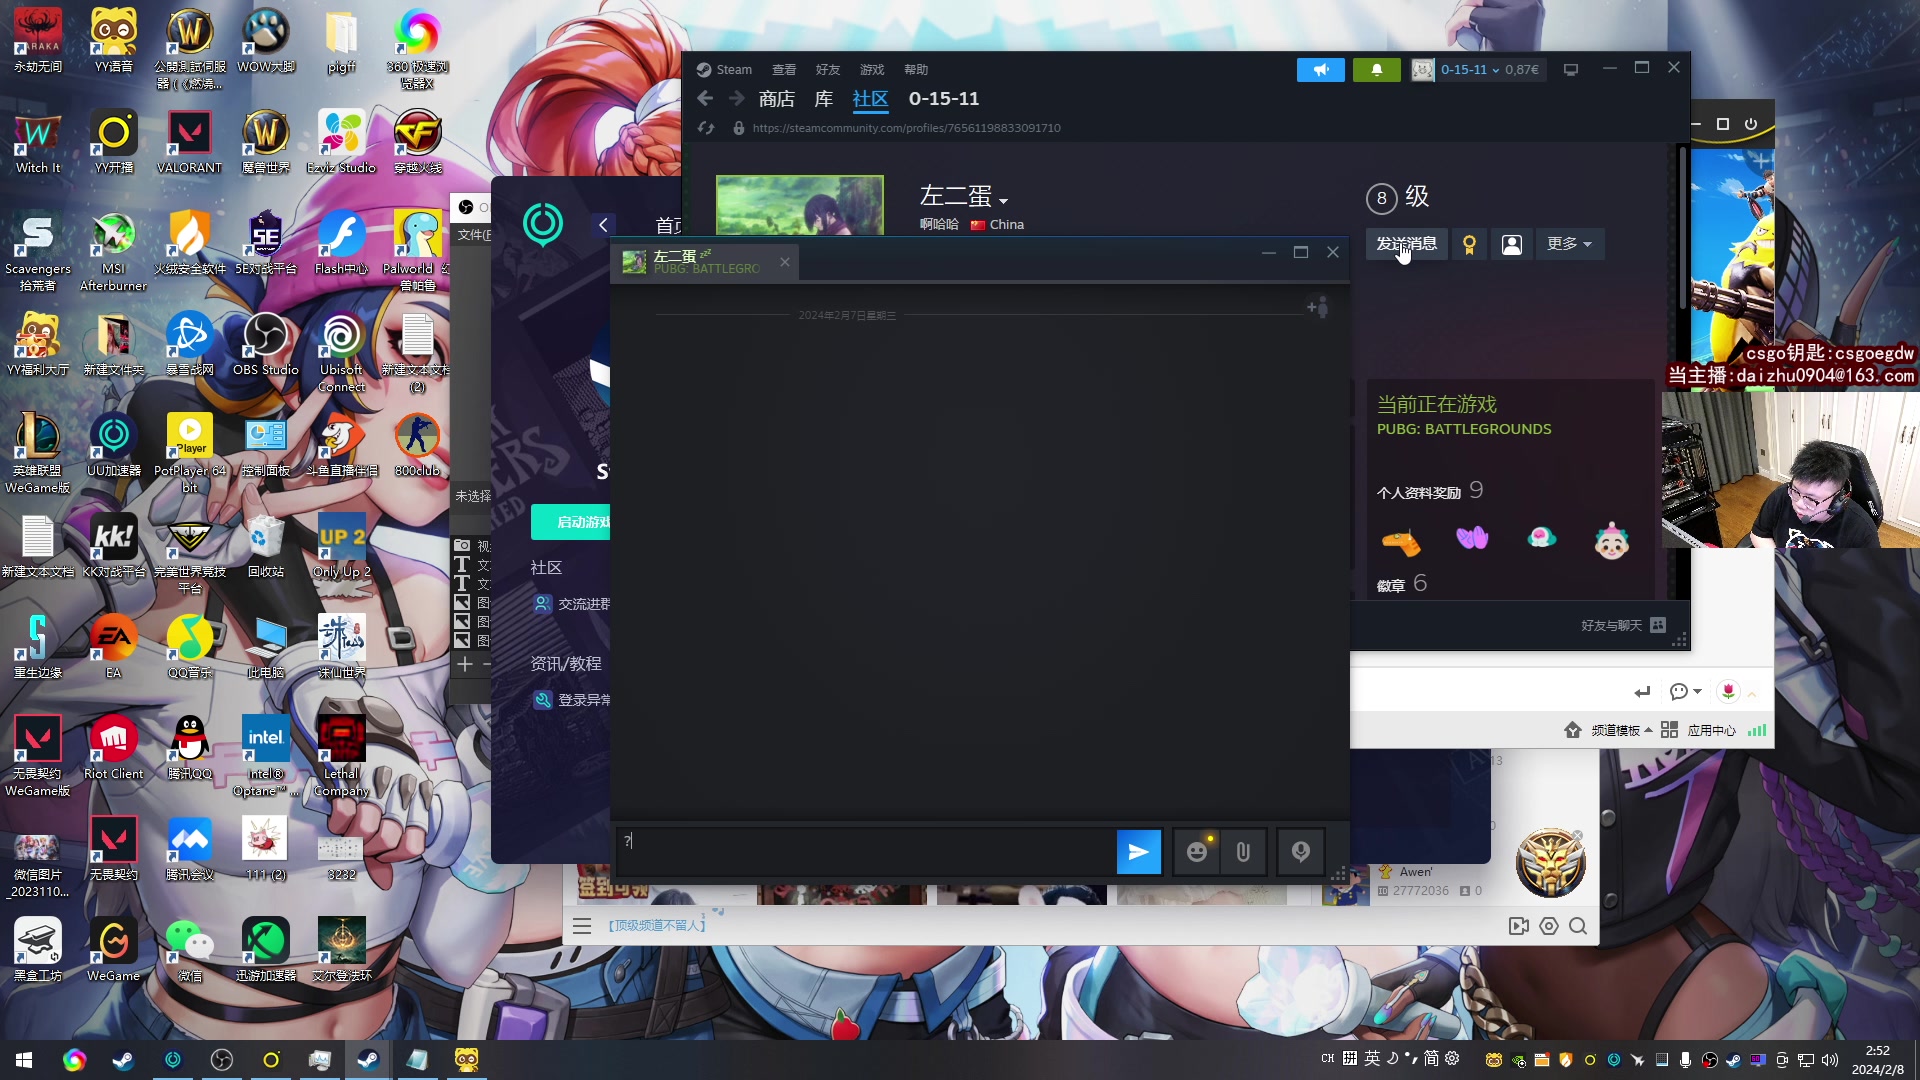Switch to the 库 tab

824,99
